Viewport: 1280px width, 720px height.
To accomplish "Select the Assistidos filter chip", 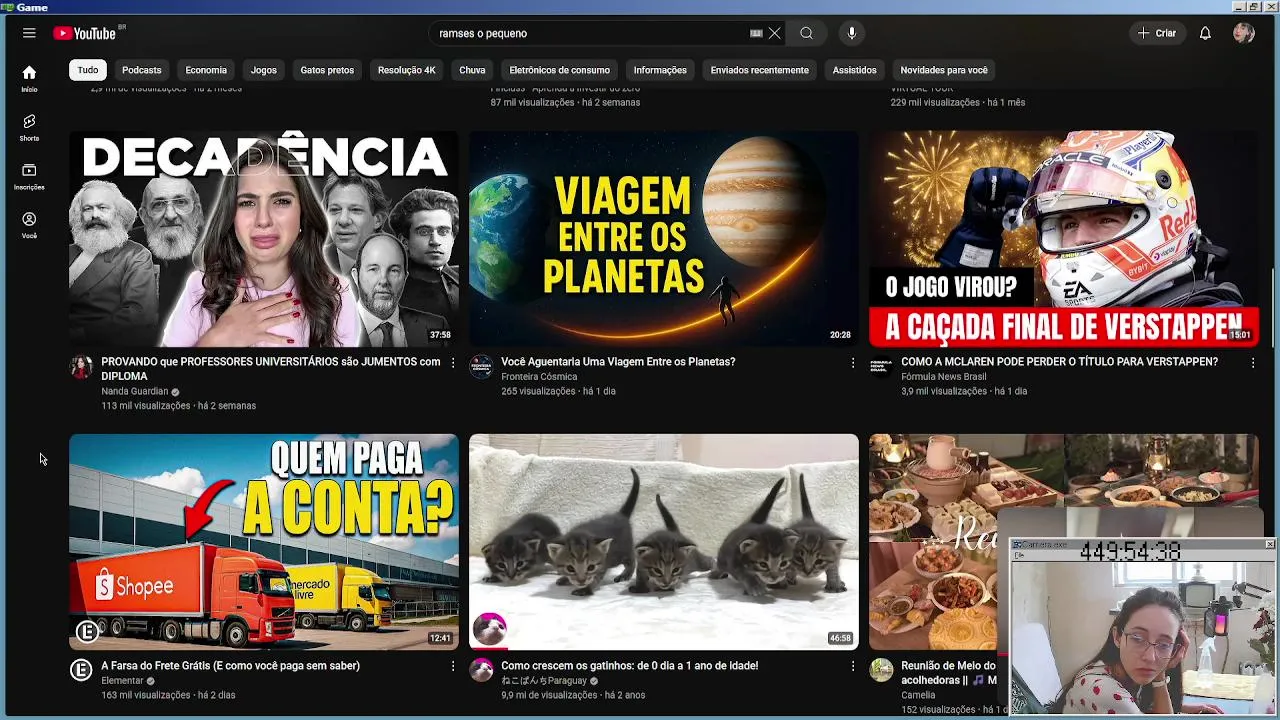I will pyautogui.click(x=854, y=70).
